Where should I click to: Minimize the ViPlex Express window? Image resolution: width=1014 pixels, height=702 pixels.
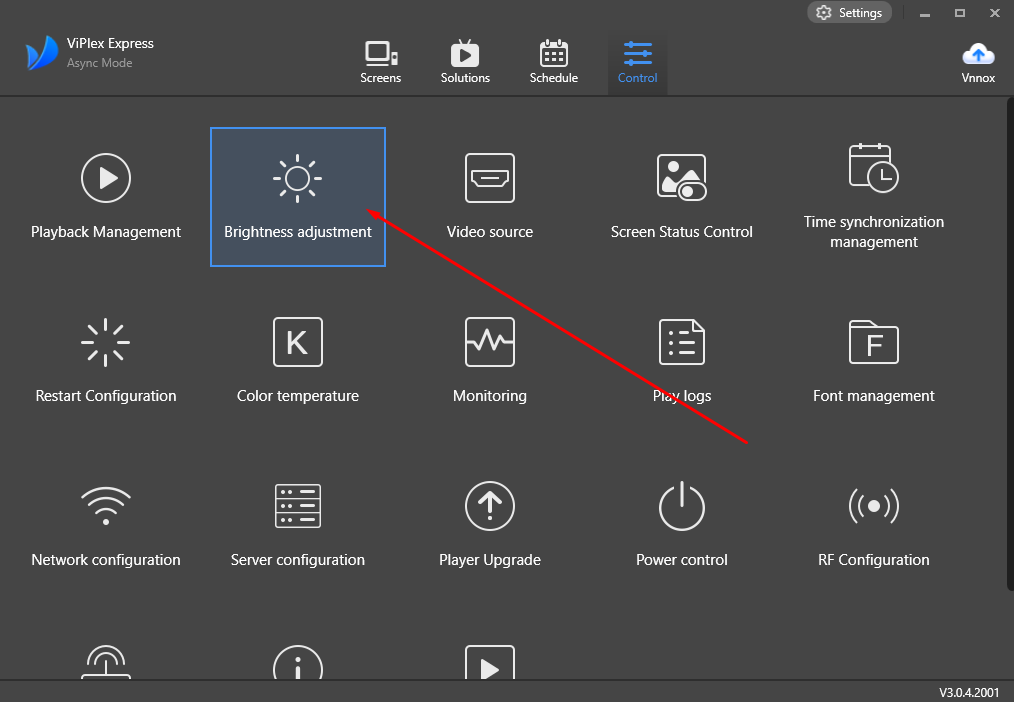tap(925, 14)
